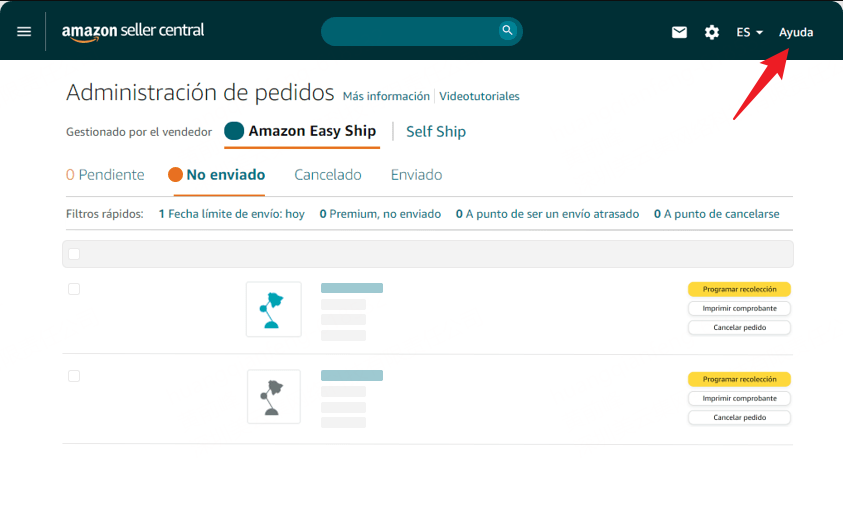Screen dimensions: 843x528
Task: Click Imprimir comprobante for the gray lamp order
Action: (x=739, y=398)
